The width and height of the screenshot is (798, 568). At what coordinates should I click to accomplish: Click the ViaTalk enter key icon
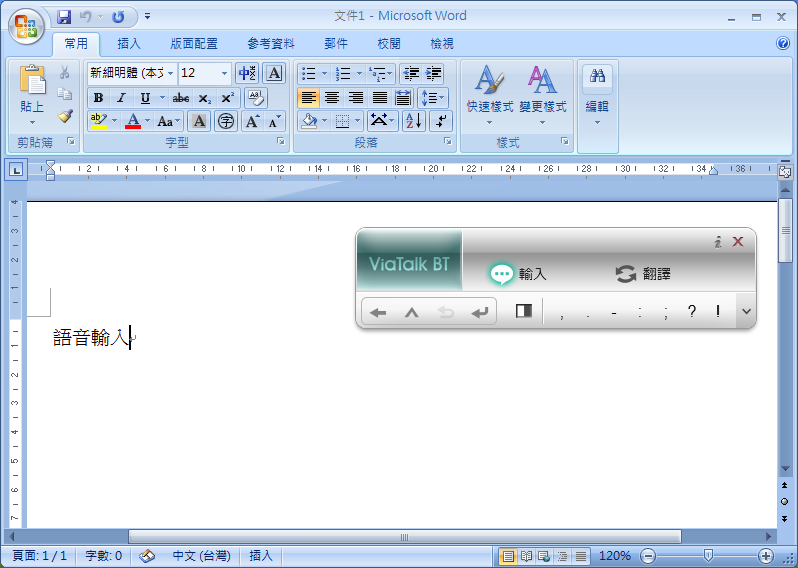pyautogui.click(x=480, y=312)
